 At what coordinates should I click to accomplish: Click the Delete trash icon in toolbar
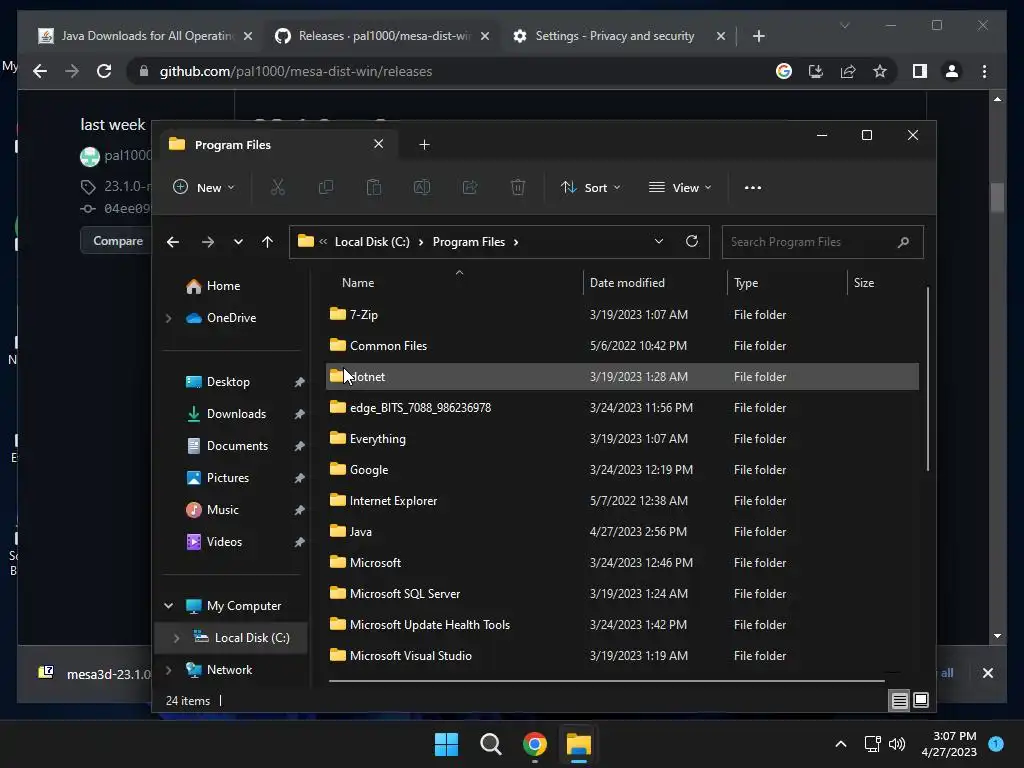[518, 187]
